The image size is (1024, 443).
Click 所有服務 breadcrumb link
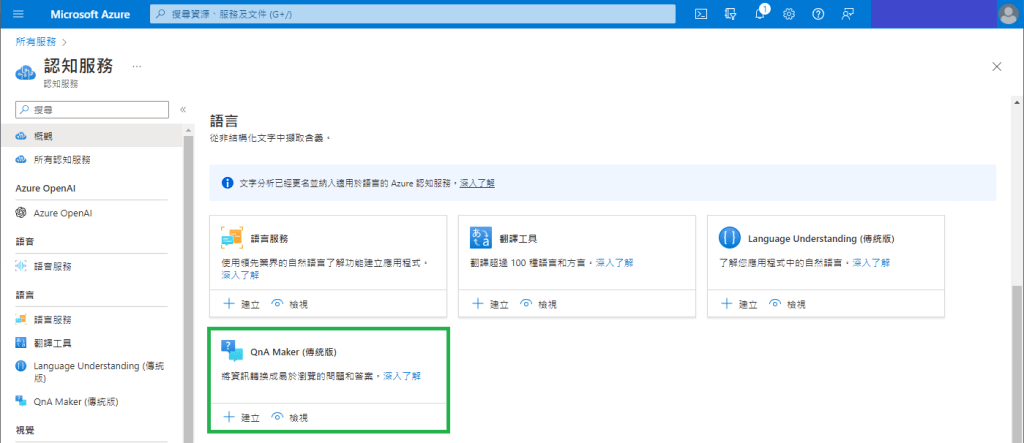tap(35, 42)
